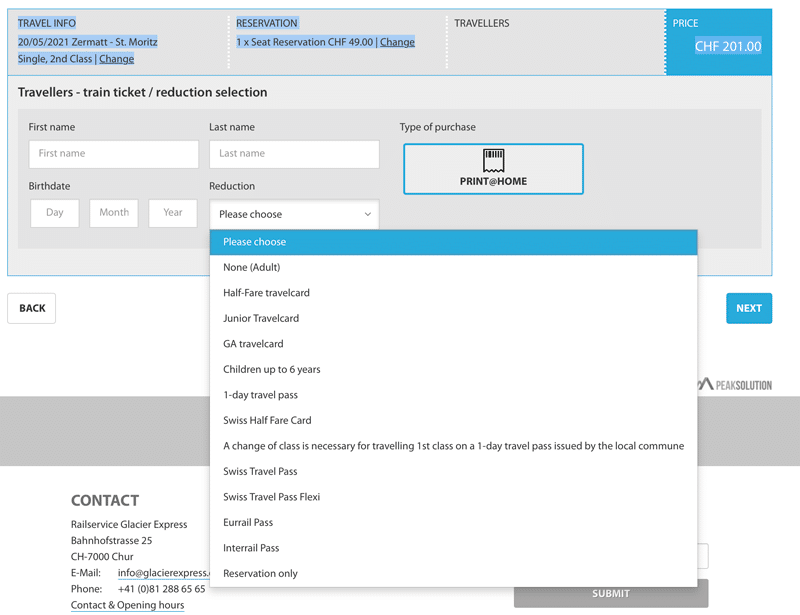Select 'Half-Fare travelcard' option
The height and width of the screenshot is (615, 800).
pyautogui.click(x=453, y=293)
